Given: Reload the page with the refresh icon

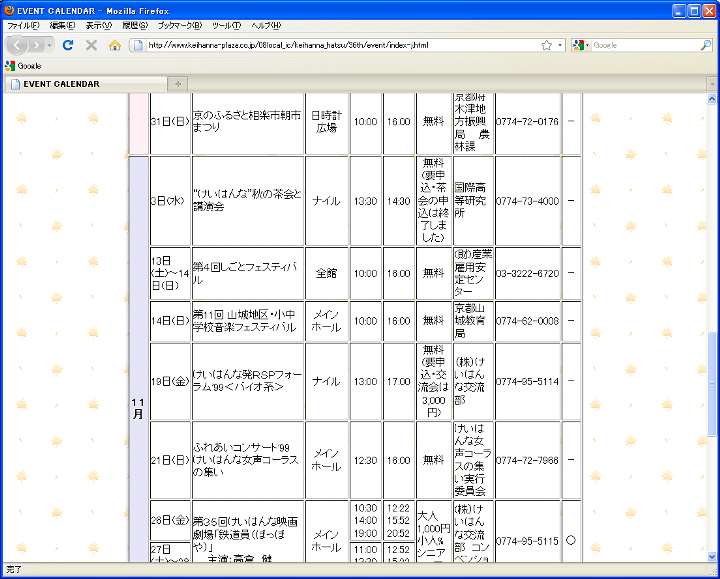Looking at the screenshot, I should pyautogui.click(x=68, y=45).
